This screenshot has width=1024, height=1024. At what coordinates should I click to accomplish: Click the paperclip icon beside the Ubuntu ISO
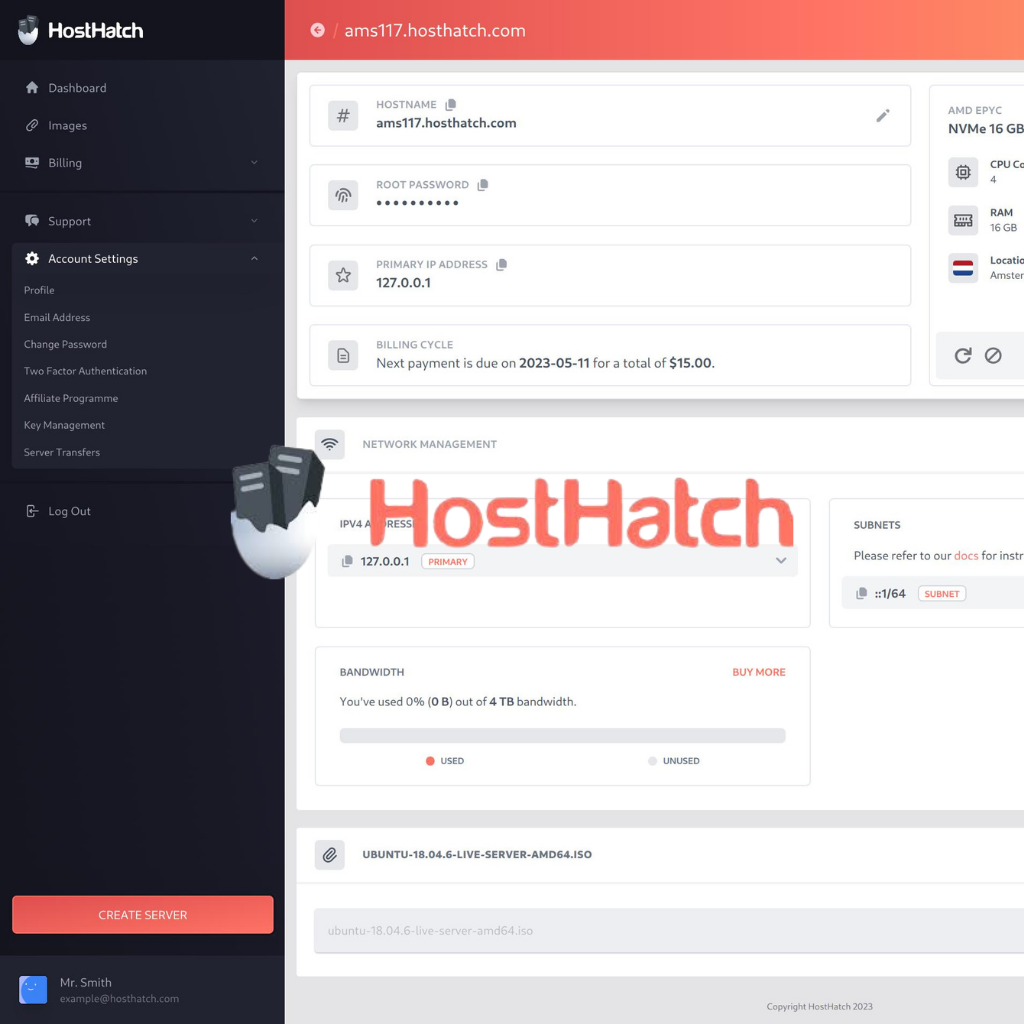click(330, 854)
